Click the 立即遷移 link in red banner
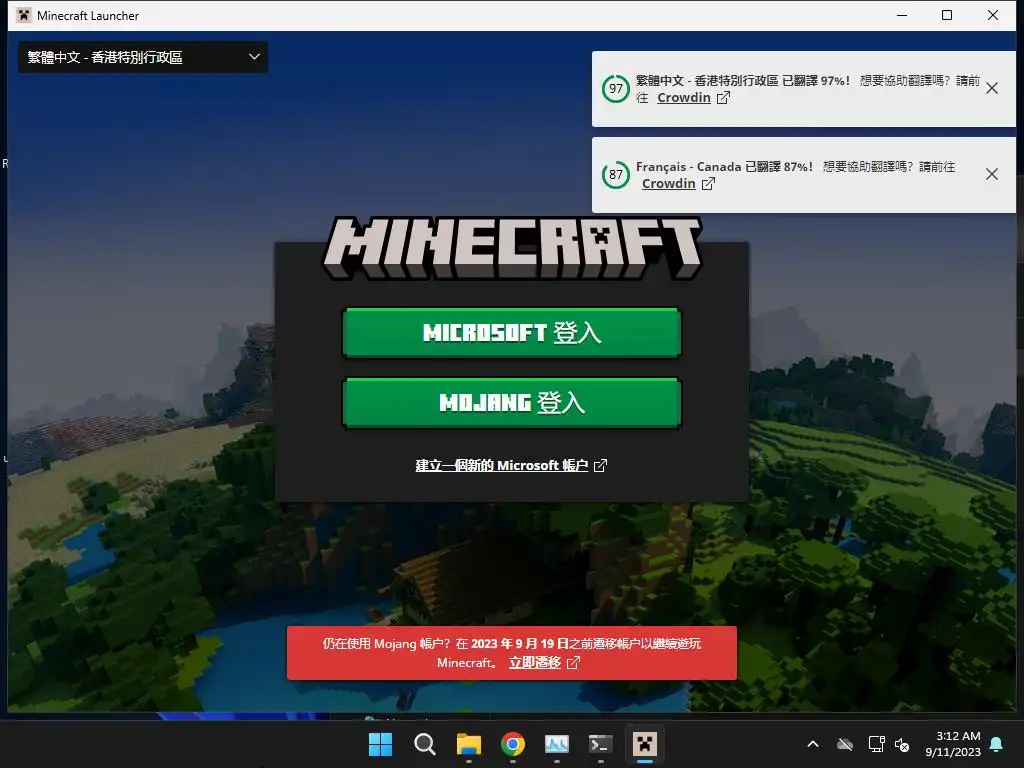Viewport: 1024px width, 768px height. [x=535, y=662]
